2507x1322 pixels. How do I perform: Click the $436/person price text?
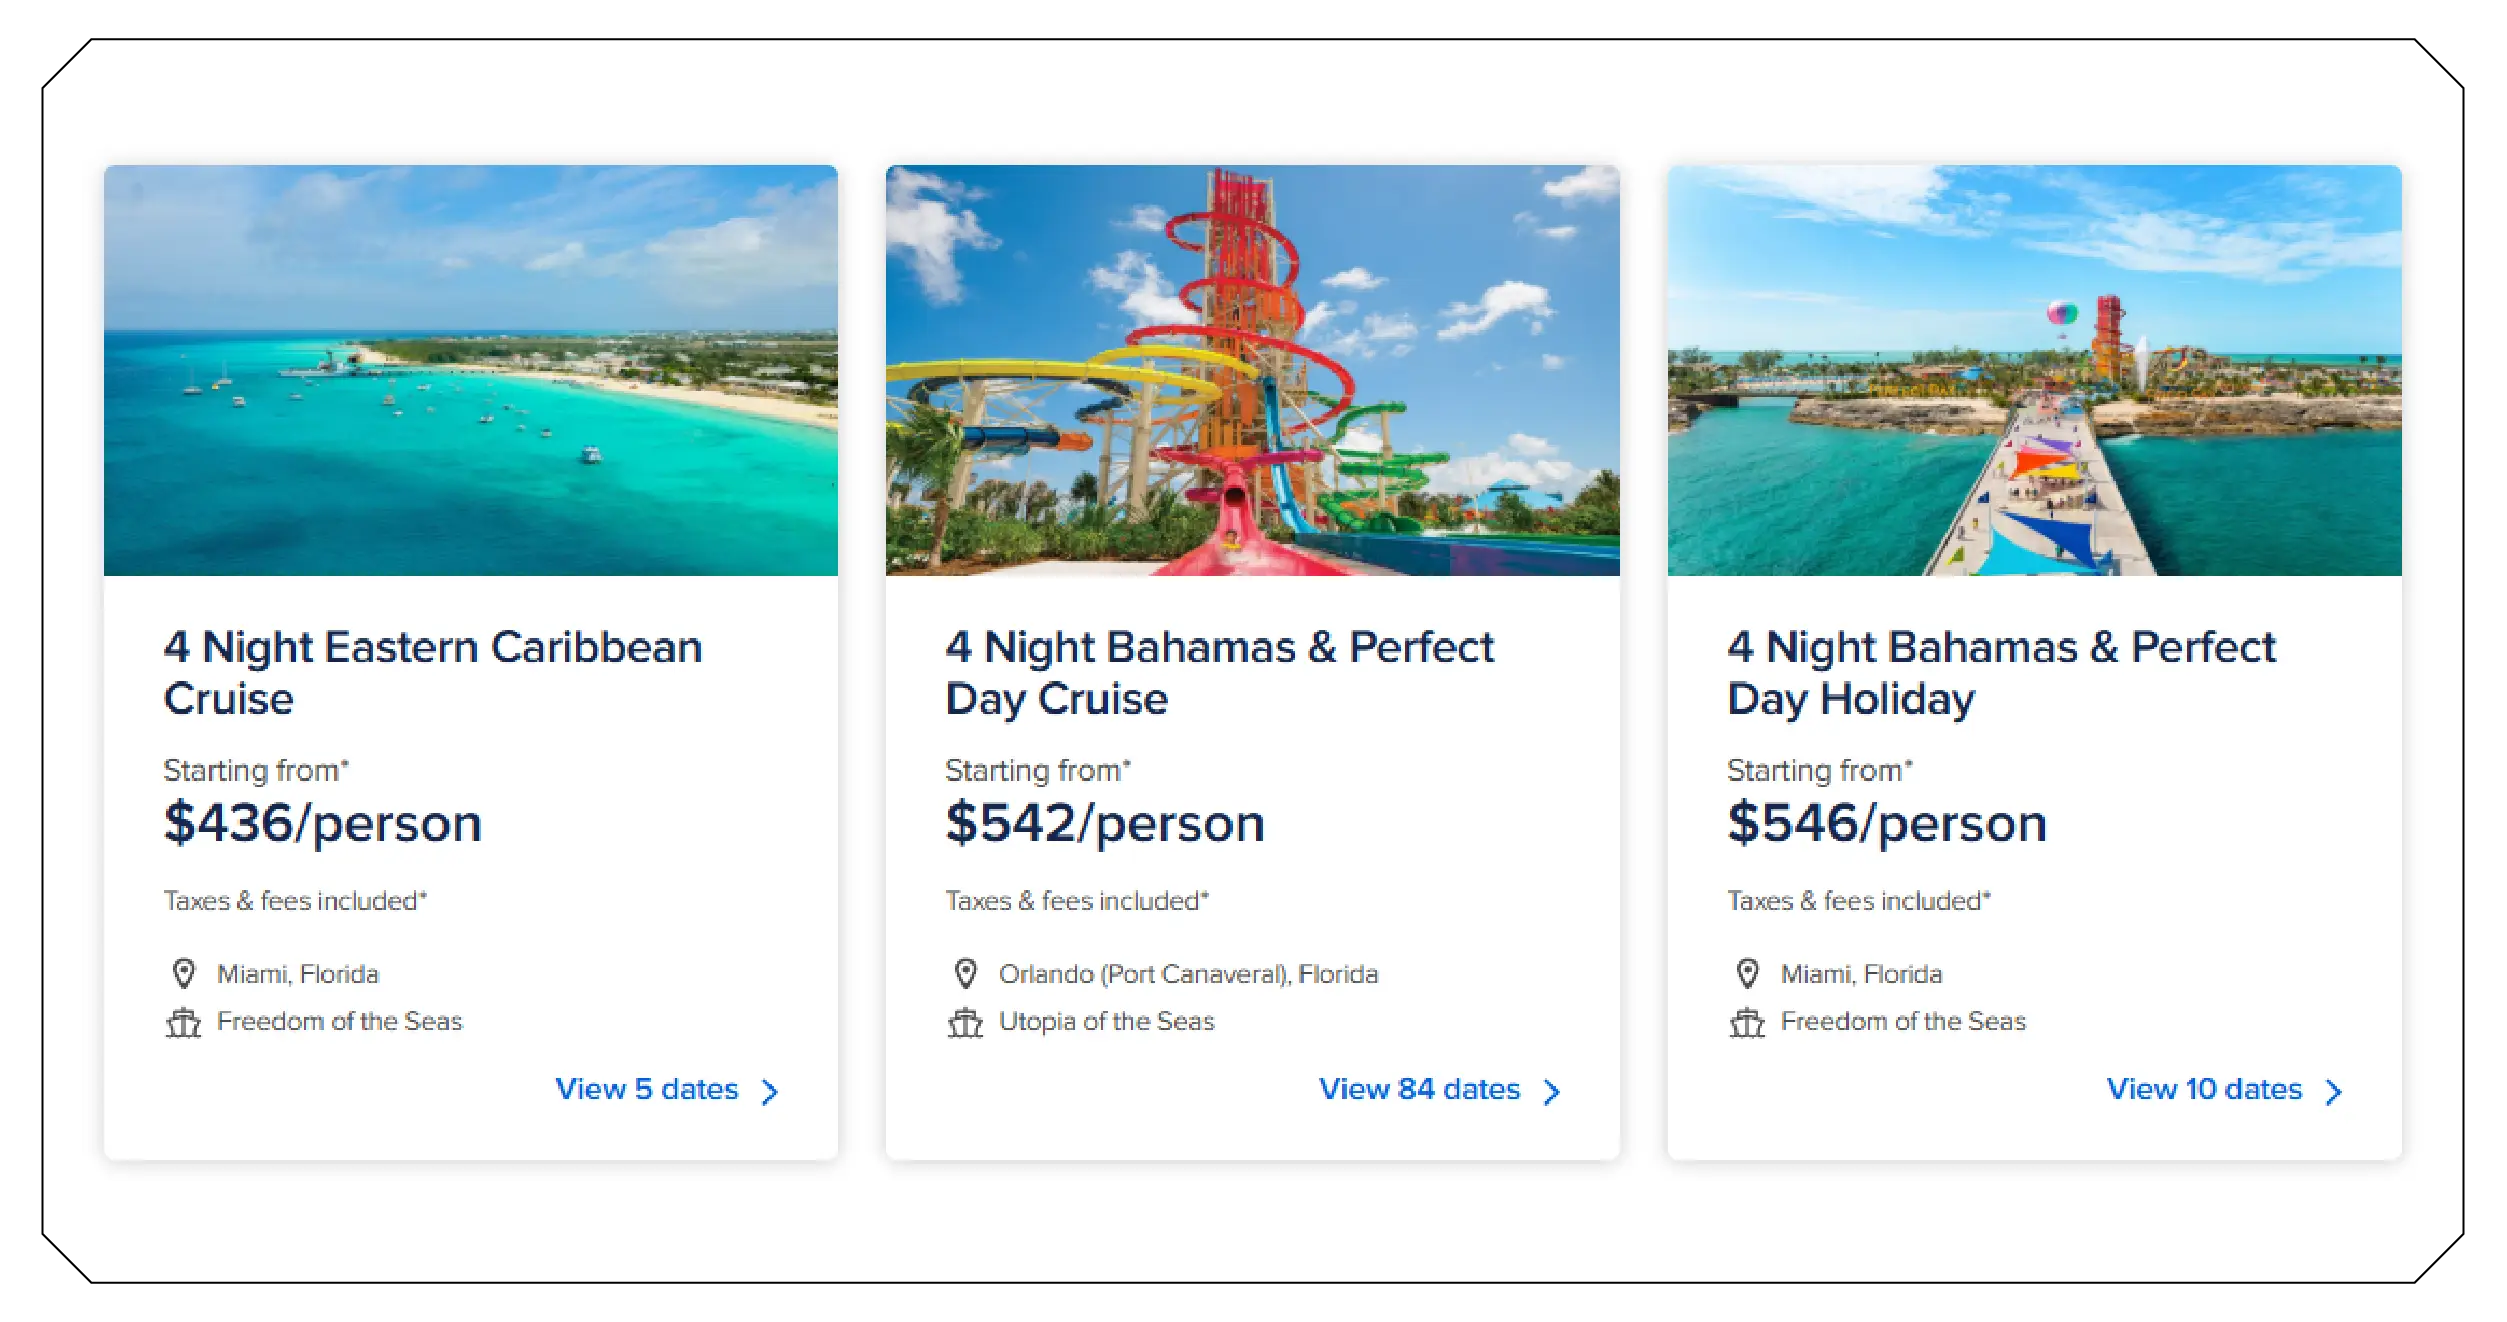[322, 824]
